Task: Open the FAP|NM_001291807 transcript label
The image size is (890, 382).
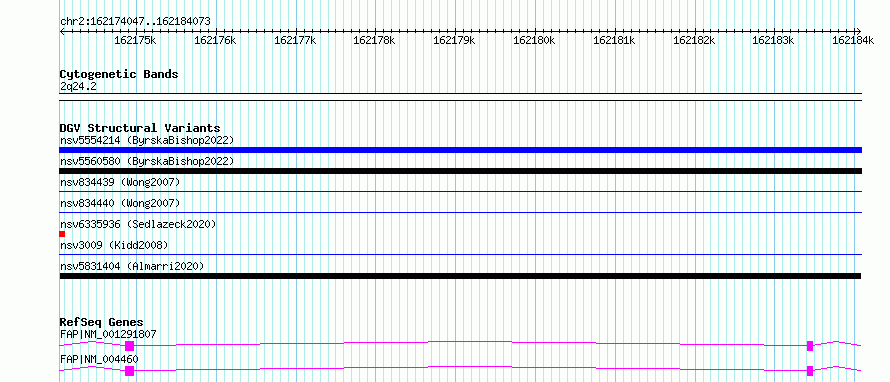Action: [x=108, y=334]
